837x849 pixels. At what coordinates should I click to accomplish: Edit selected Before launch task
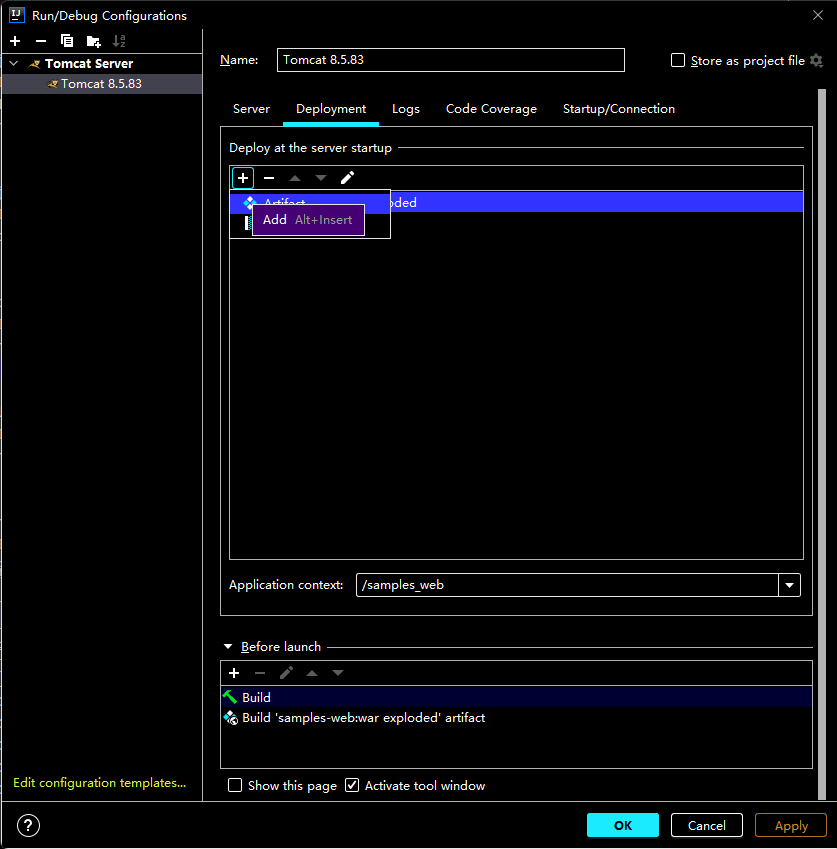tap(286, 673)
